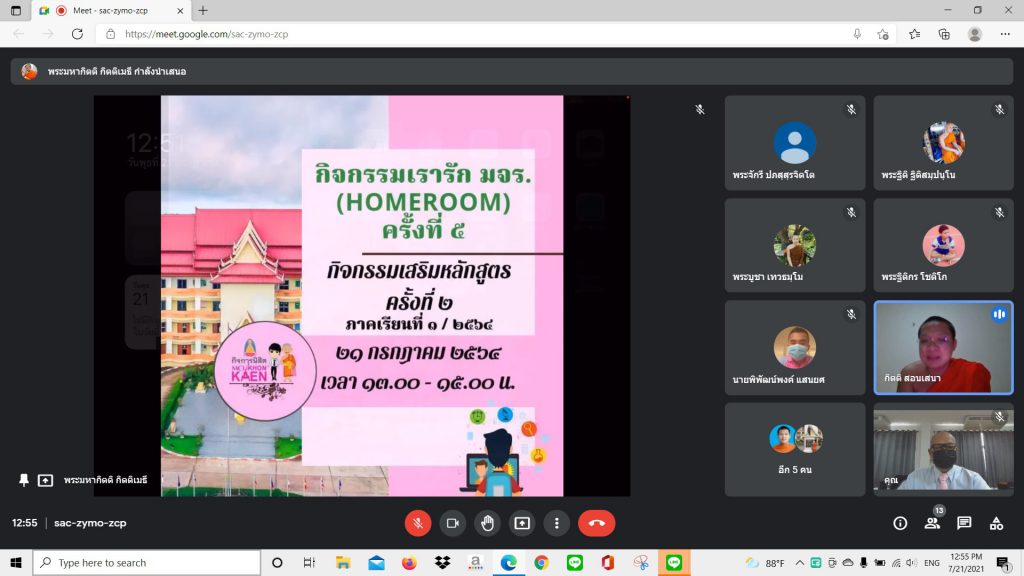The height and width of the screenshot is (576, 1024).
Task: Open Task View on the taskbar
Action: tap(310, 562)
